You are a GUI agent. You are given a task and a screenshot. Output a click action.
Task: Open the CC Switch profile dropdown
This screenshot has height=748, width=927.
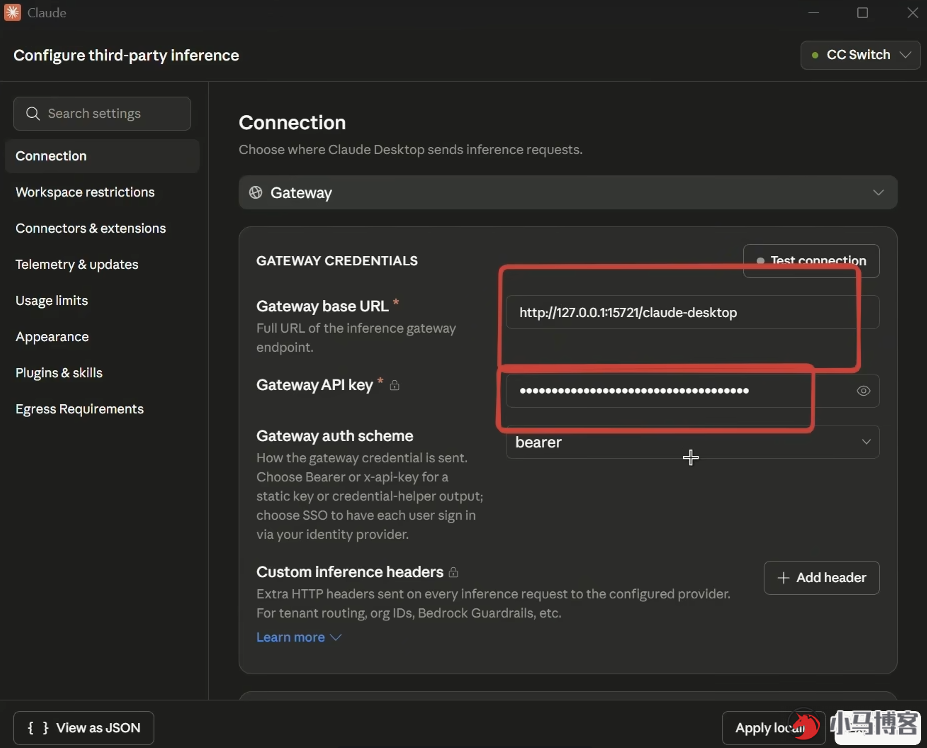860,55
